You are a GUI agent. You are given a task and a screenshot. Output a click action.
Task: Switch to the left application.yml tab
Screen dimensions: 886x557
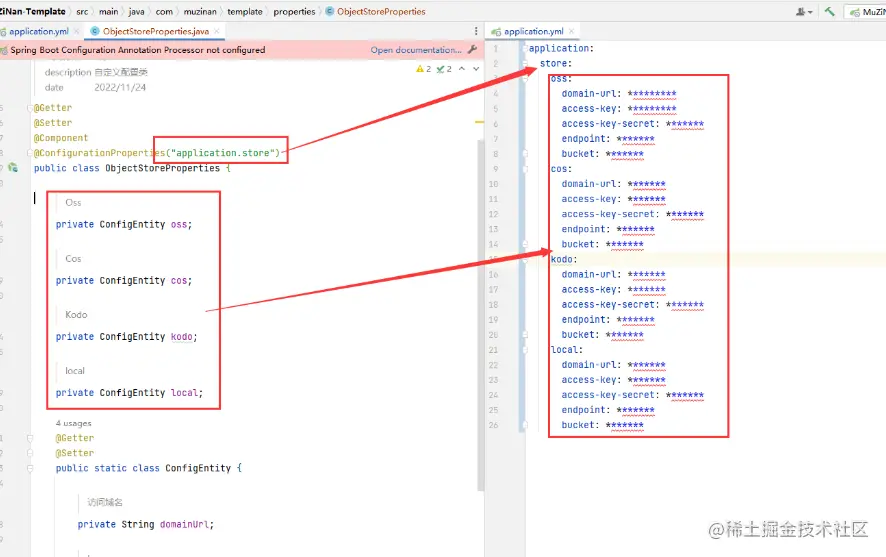38,31
